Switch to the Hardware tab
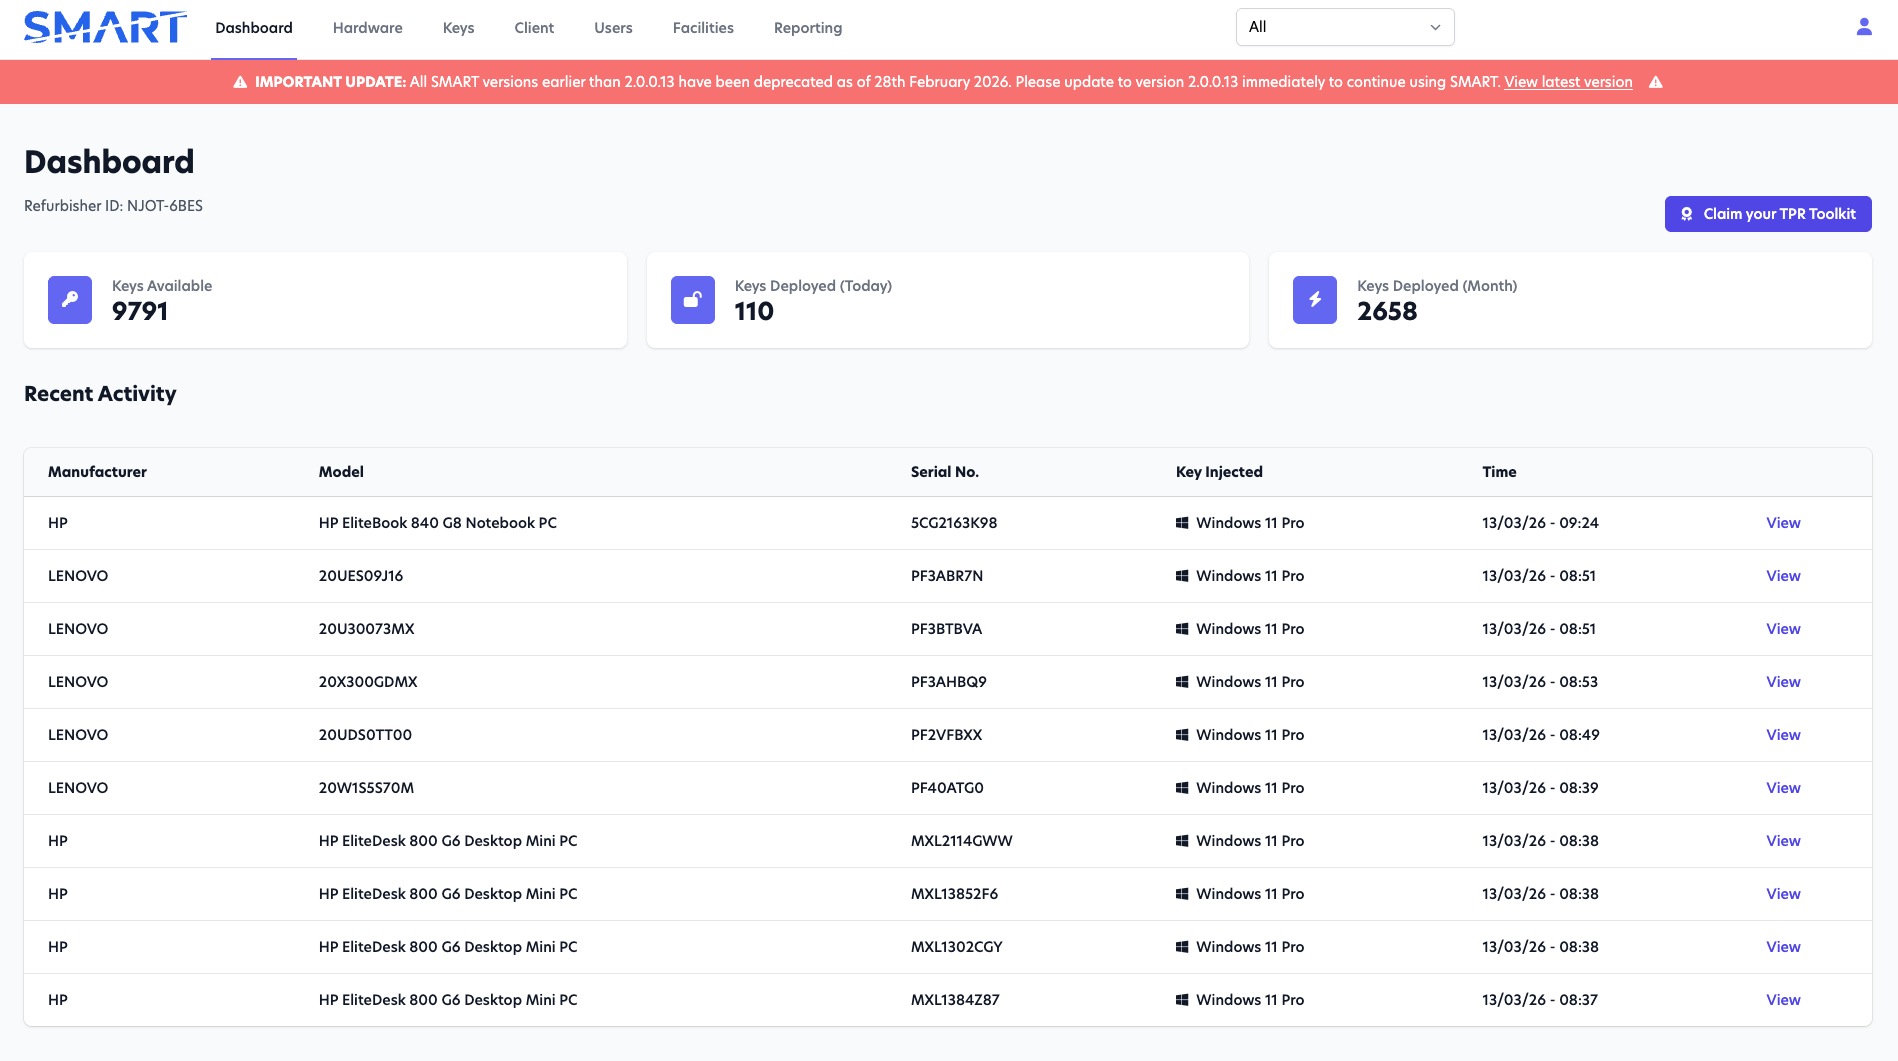Viewport: 1898px width, 1061px height. click(367, 27)
